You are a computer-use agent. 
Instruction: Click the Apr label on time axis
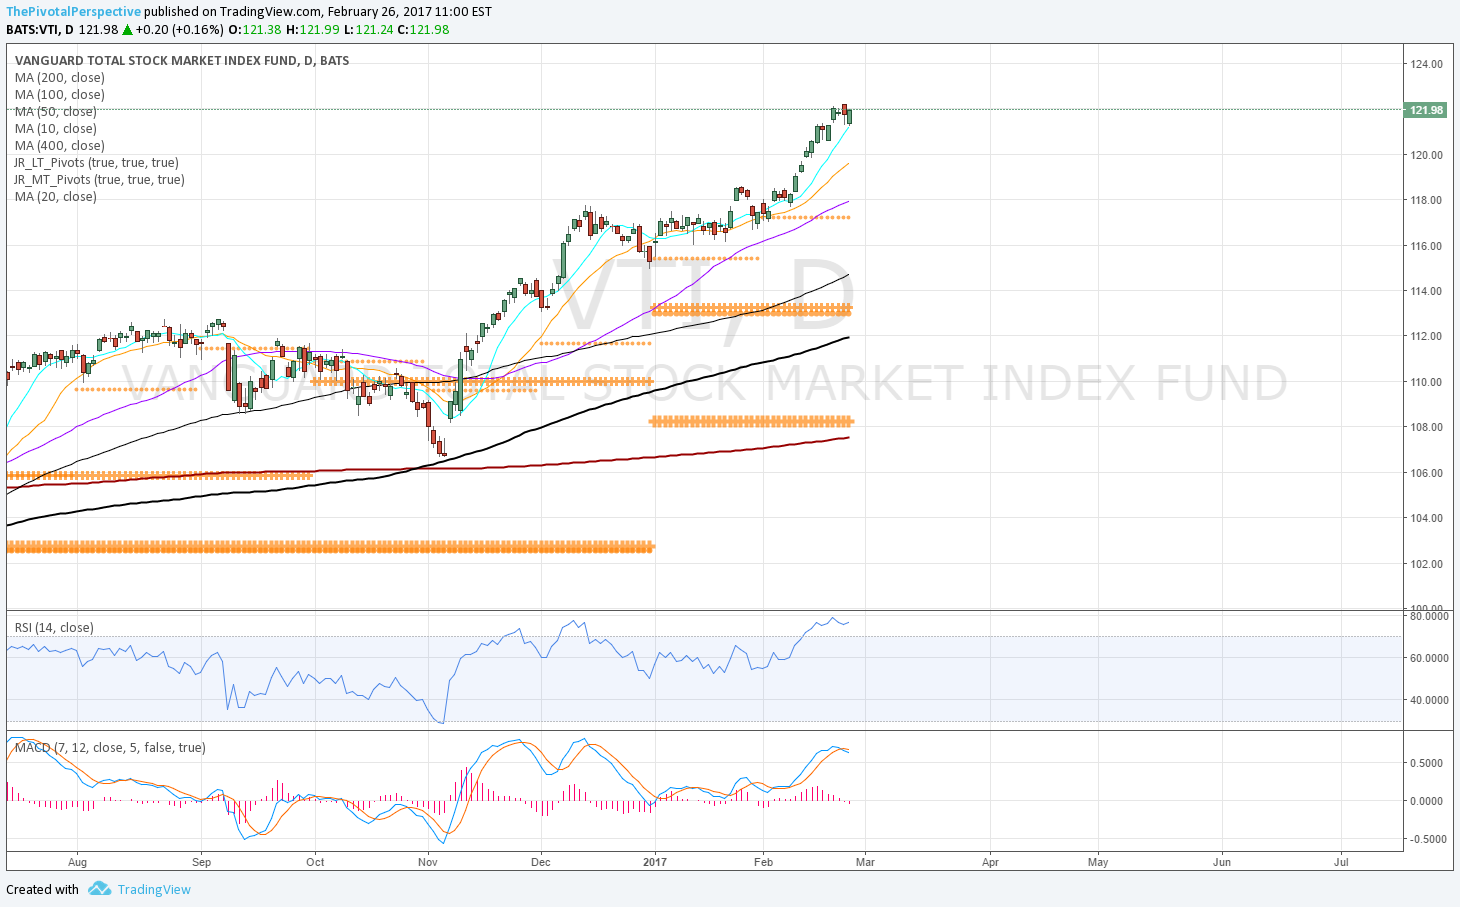991,862
